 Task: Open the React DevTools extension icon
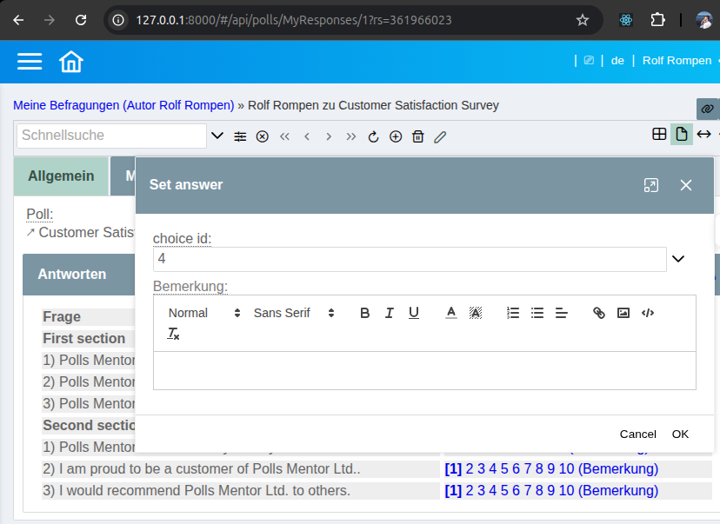coord(626,20)
